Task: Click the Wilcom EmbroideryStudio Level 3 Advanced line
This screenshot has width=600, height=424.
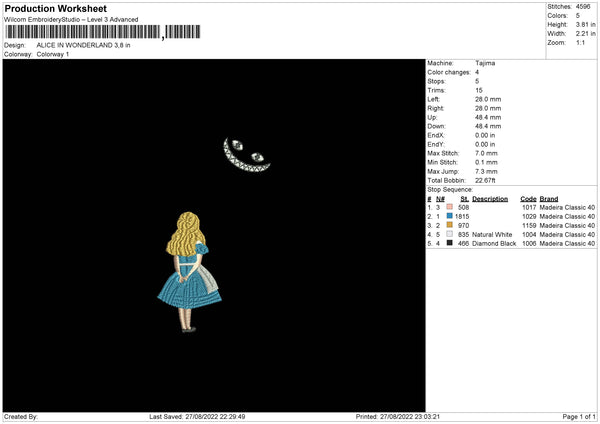Action: click(x=71, y=20)
